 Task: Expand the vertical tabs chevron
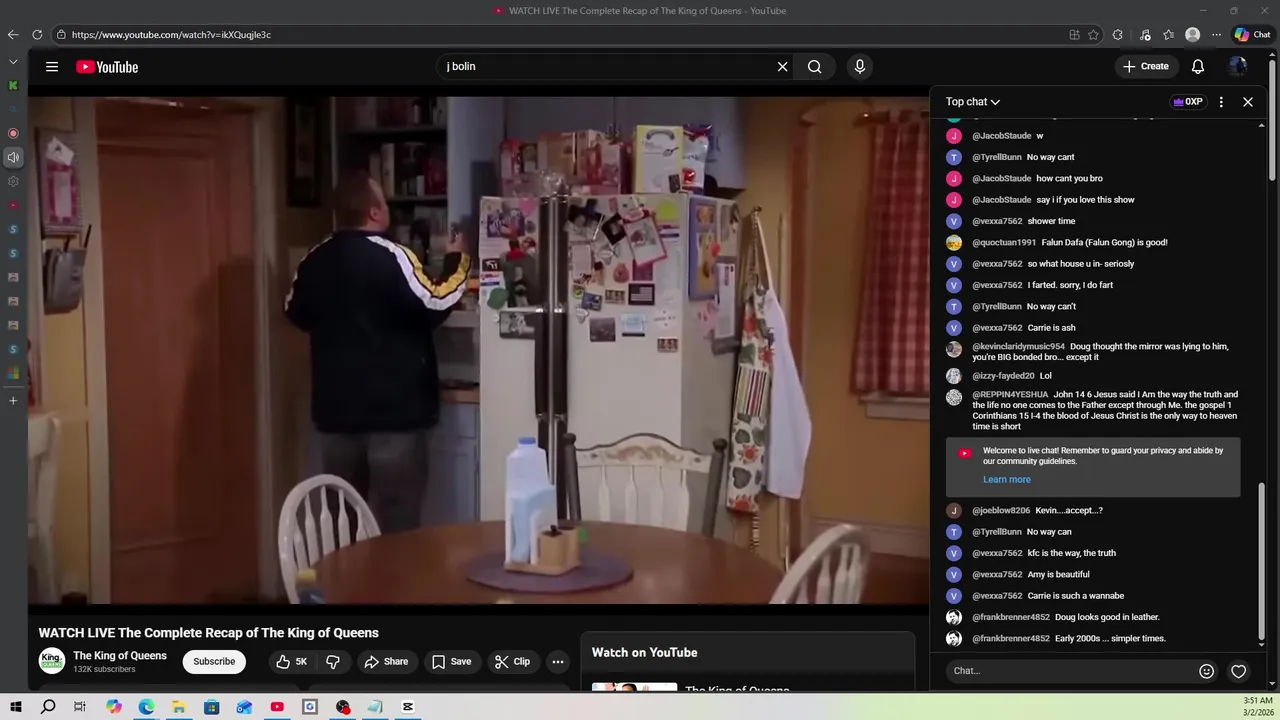13,62
